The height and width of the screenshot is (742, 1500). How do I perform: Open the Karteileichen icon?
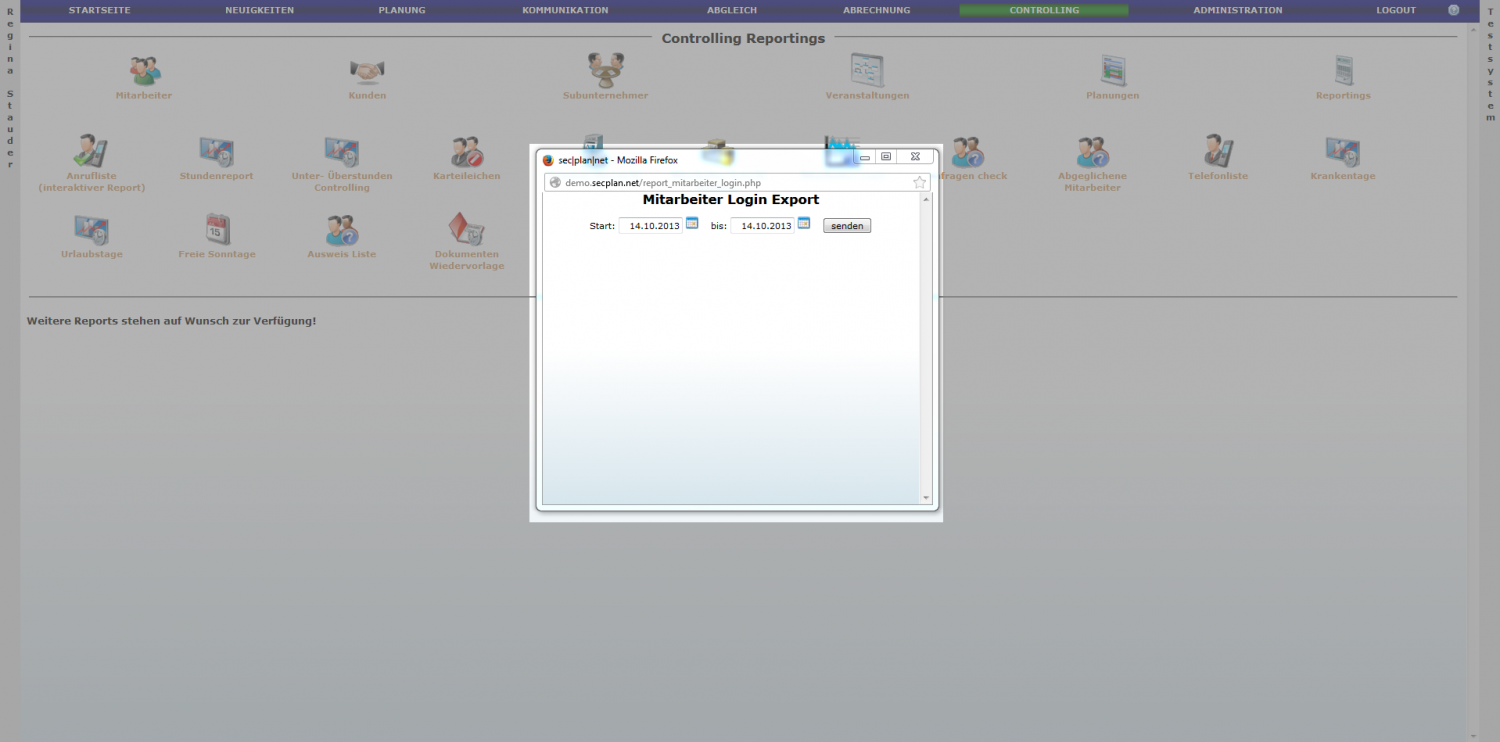[466, 151]
